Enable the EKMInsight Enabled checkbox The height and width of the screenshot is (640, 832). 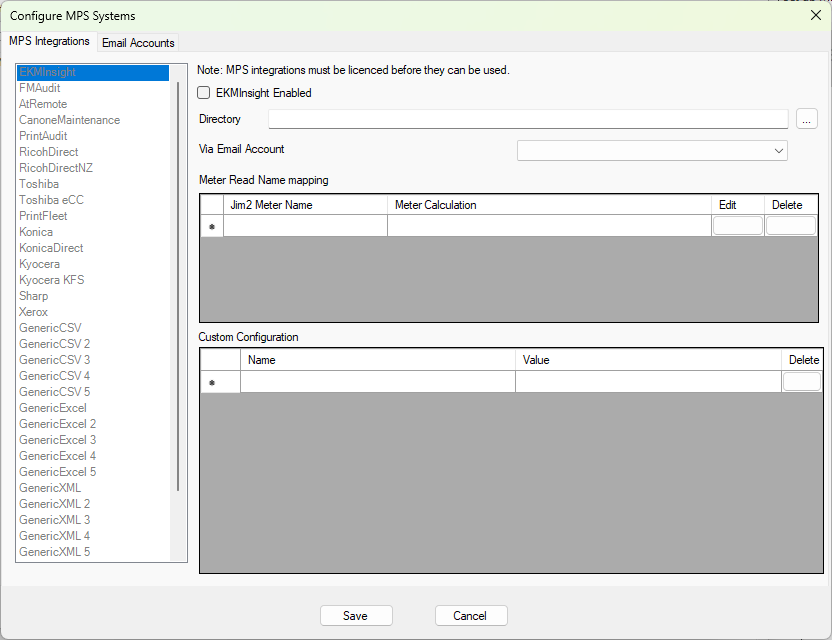pos(204,93)
